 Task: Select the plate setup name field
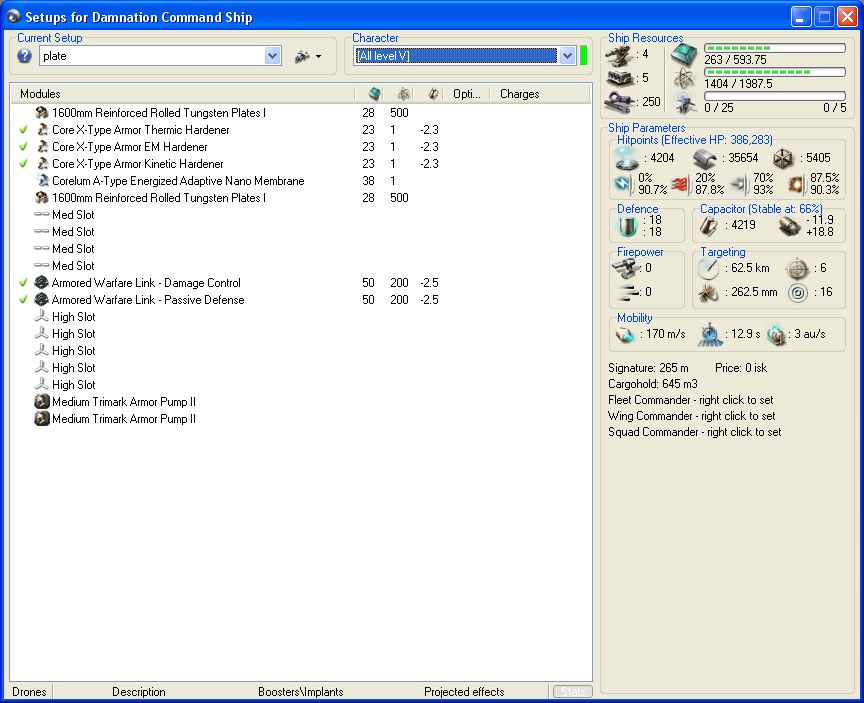point(152,56)
